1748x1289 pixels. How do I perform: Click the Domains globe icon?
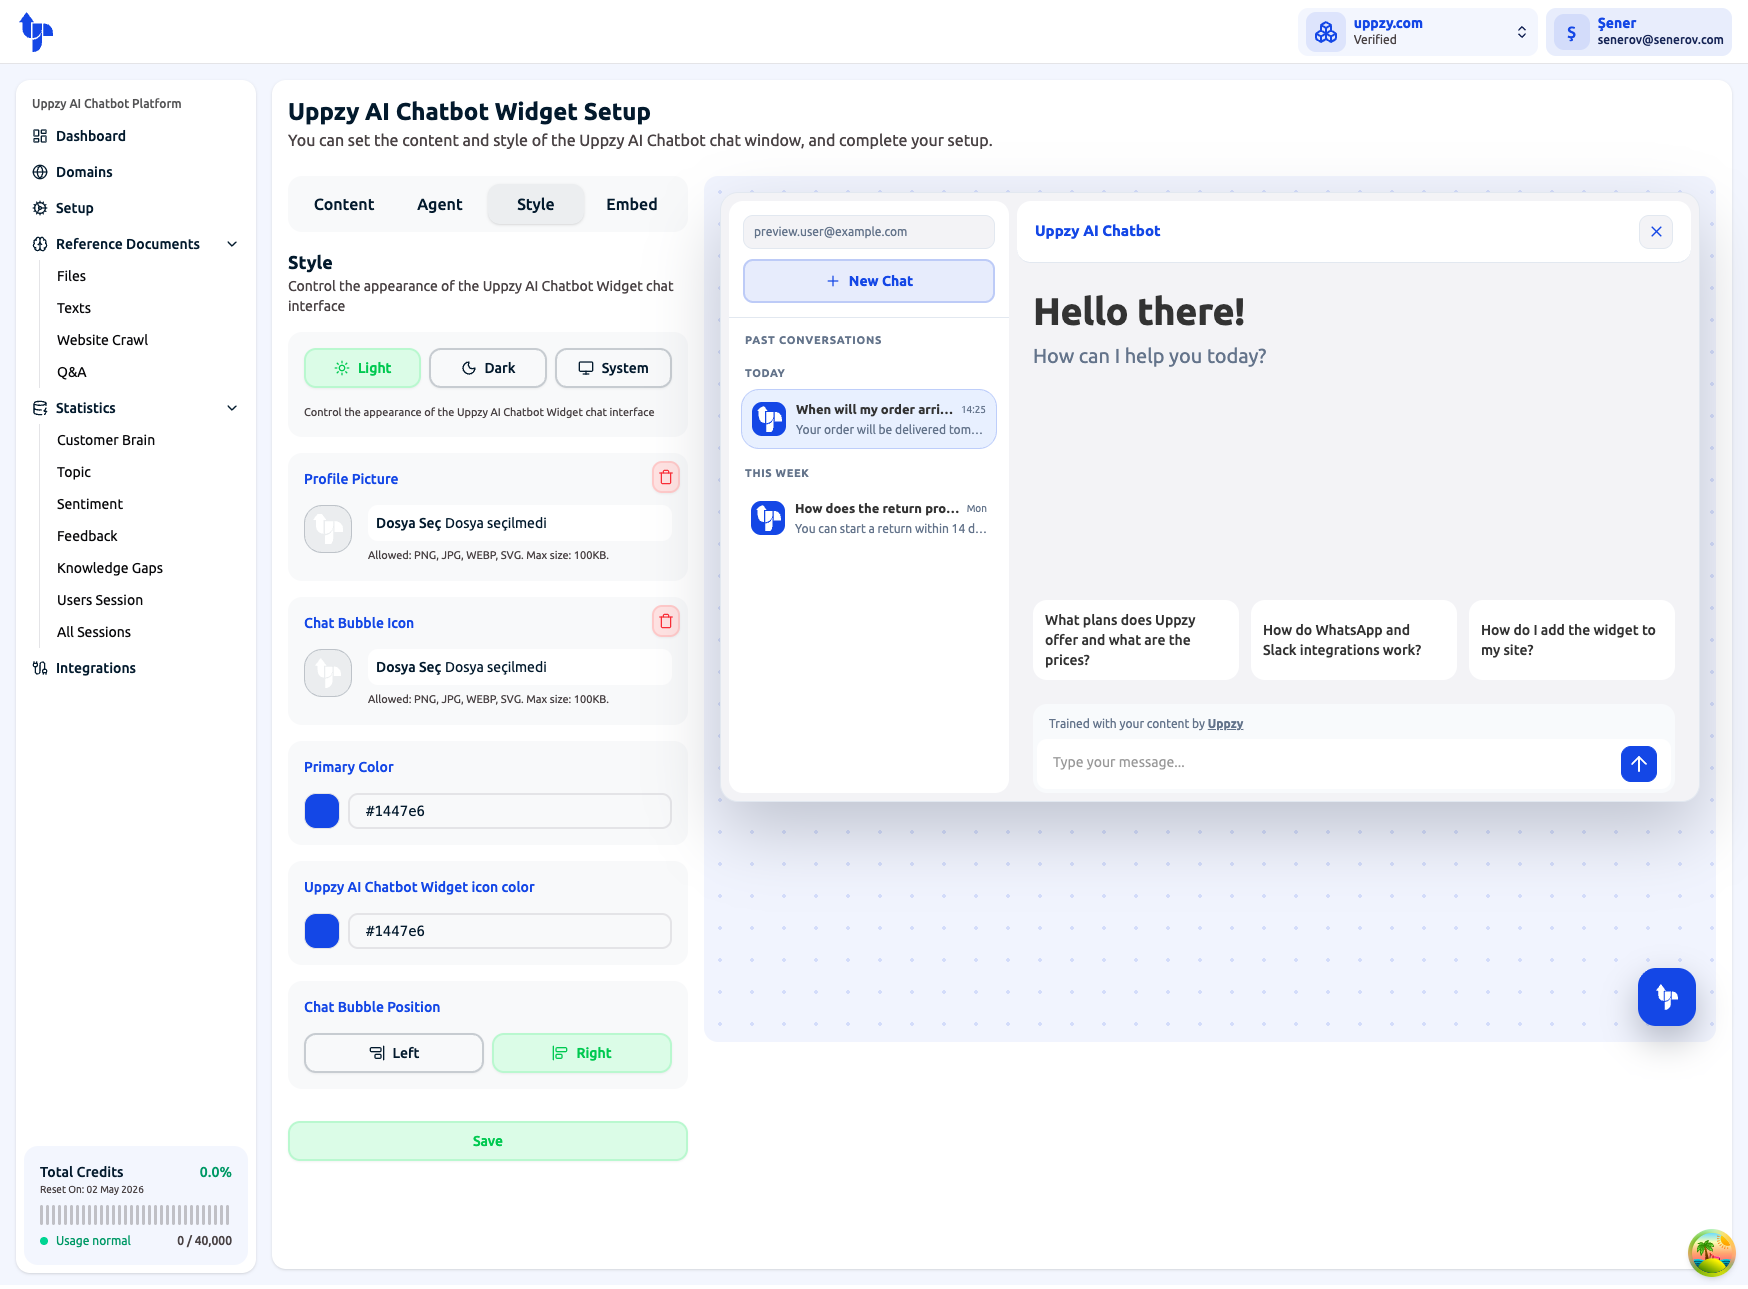40,172
